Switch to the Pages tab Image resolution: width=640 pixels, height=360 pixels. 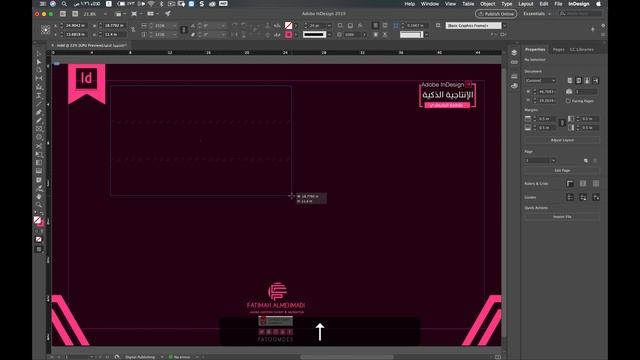pos(558,49)
